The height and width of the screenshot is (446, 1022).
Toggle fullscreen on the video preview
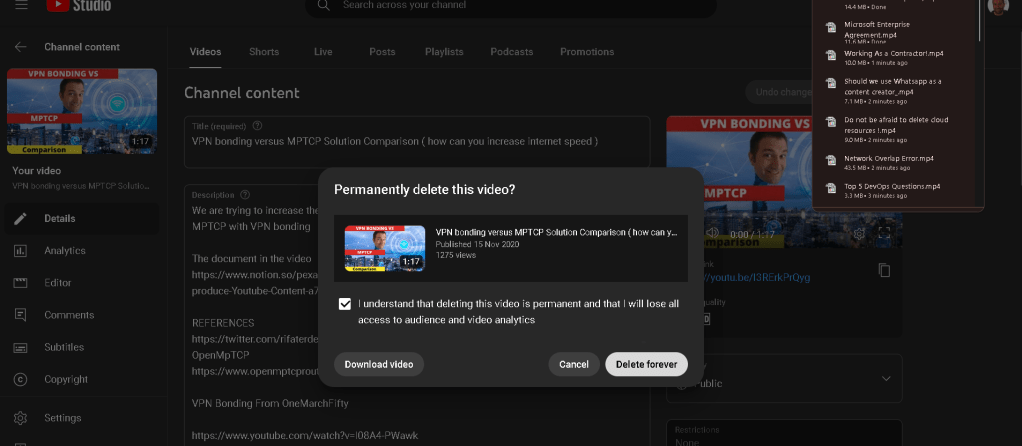tap(884, 233)
